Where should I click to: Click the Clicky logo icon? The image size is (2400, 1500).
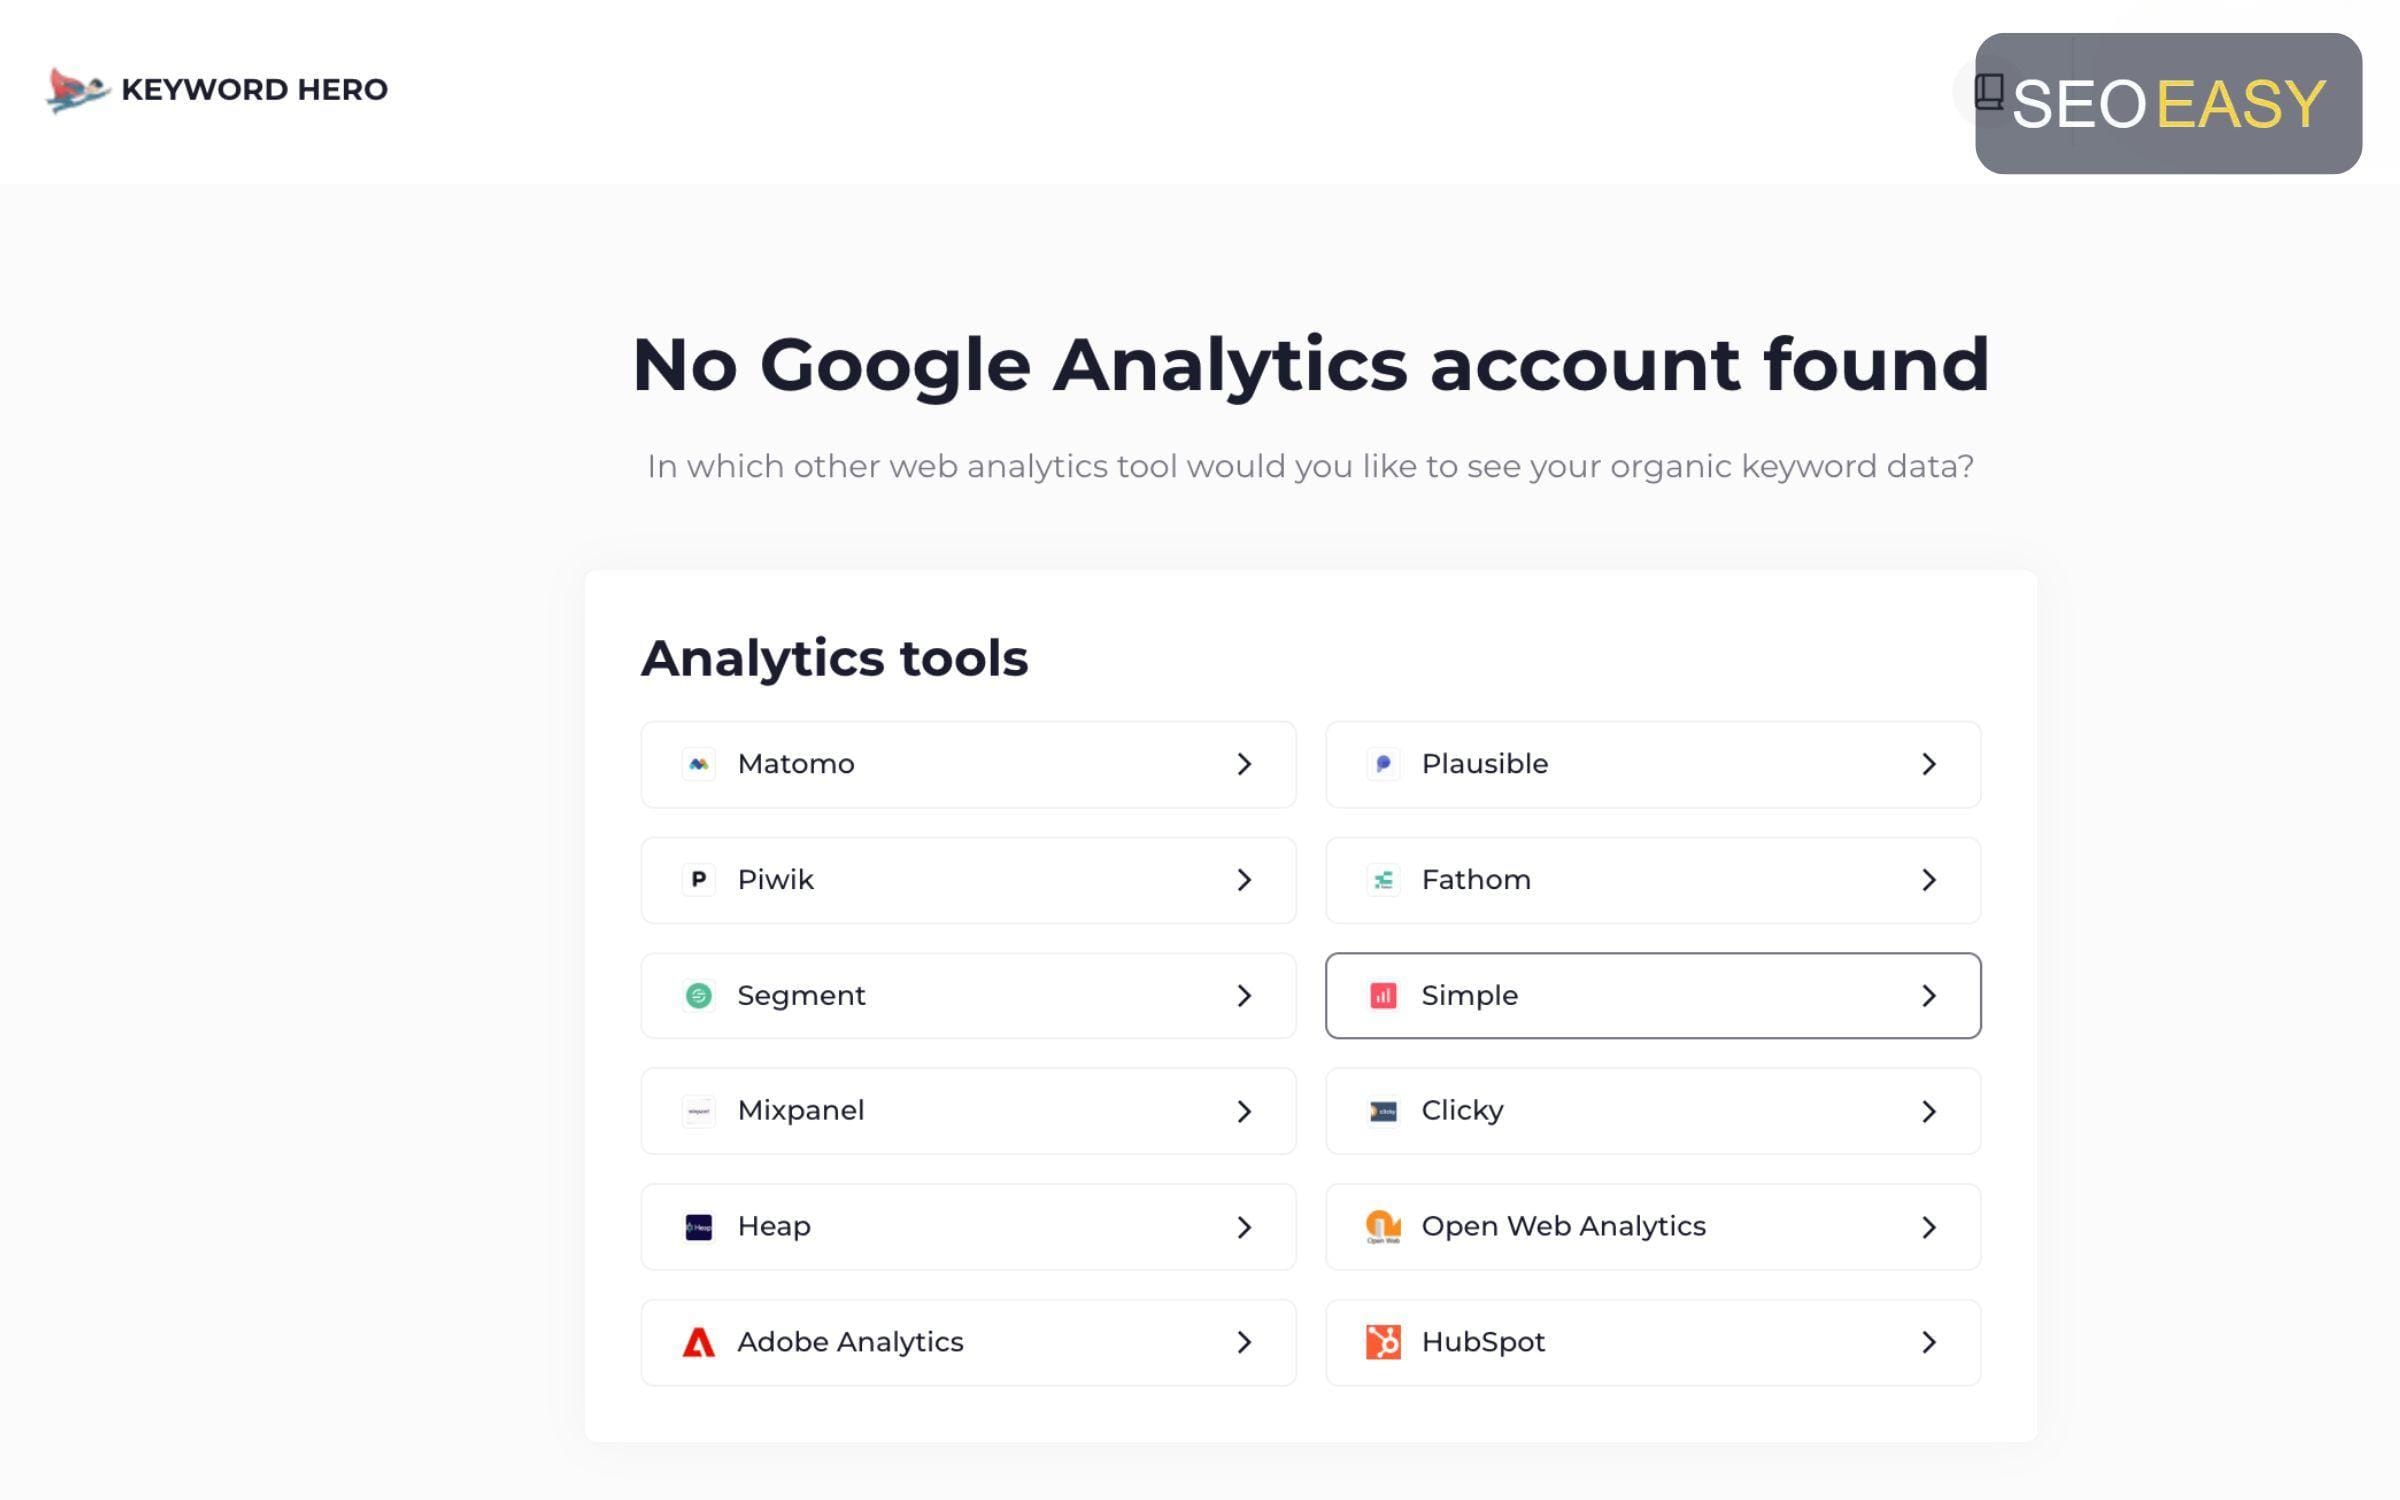[x=1383, y=1111]
